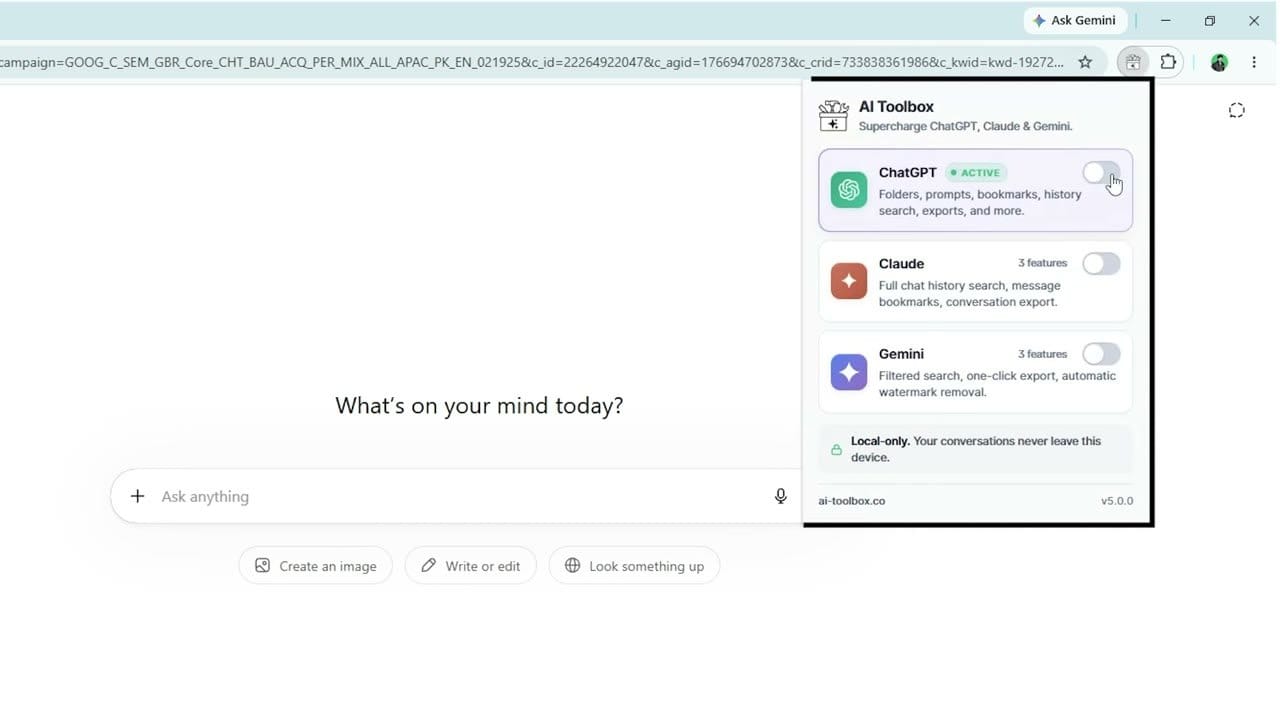Toggle the ChatGPT switch in AI Toolbox
1280x720 pixels.
(1101, 173)
